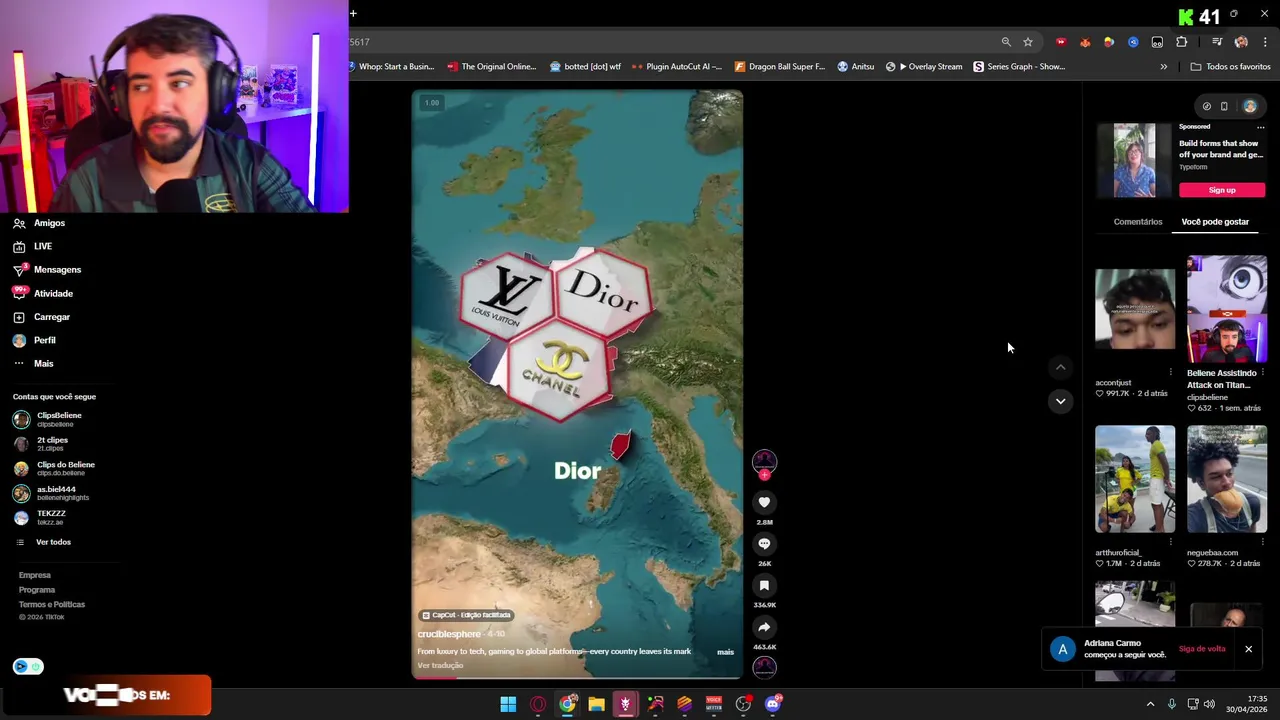The image size is (1280, 720).
Task: Expand the Mais menu in the sidebar
Action: coord(34,364)
